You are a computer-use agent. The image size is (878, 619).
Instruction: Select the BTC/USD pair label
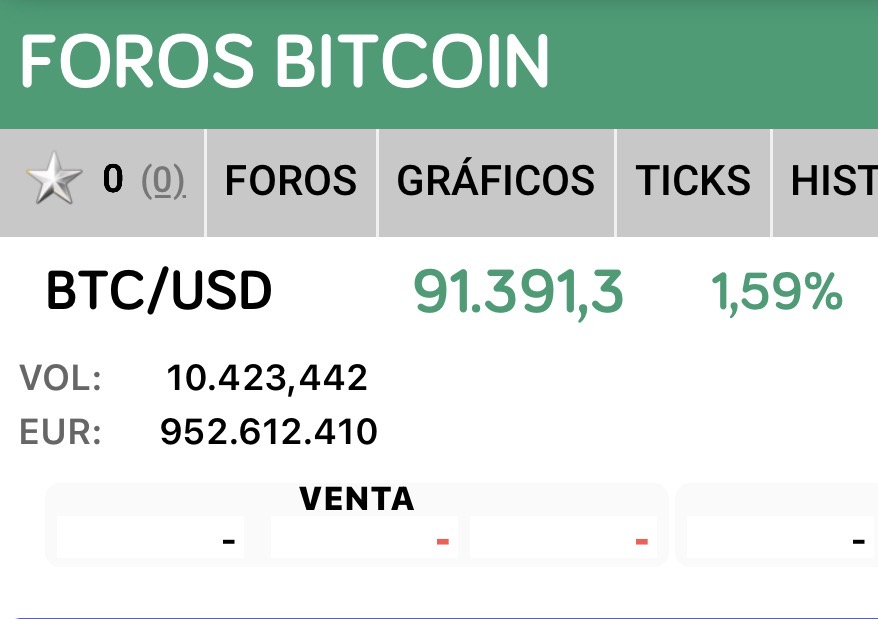coord(159,292)
